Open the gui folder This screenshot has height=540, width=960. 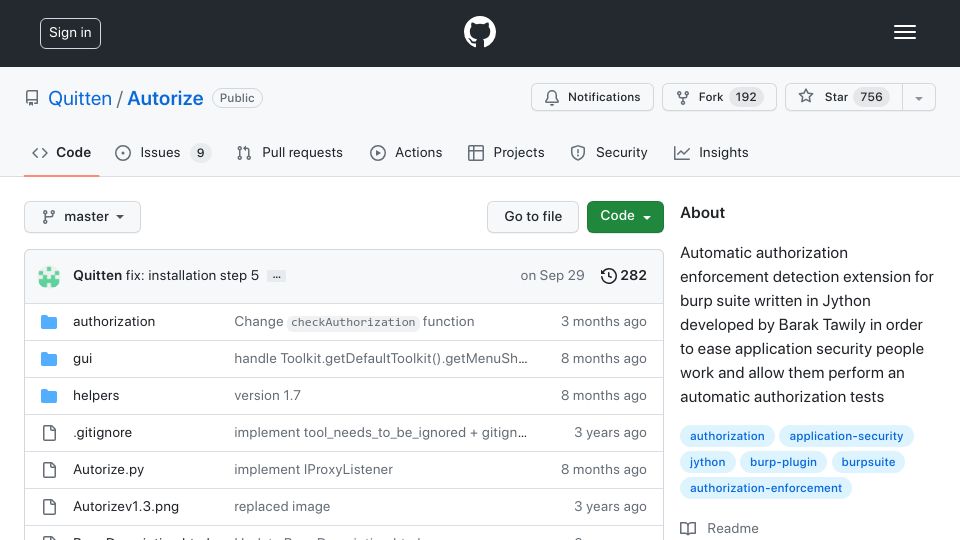pyautogui.click(x=83, y=358)
